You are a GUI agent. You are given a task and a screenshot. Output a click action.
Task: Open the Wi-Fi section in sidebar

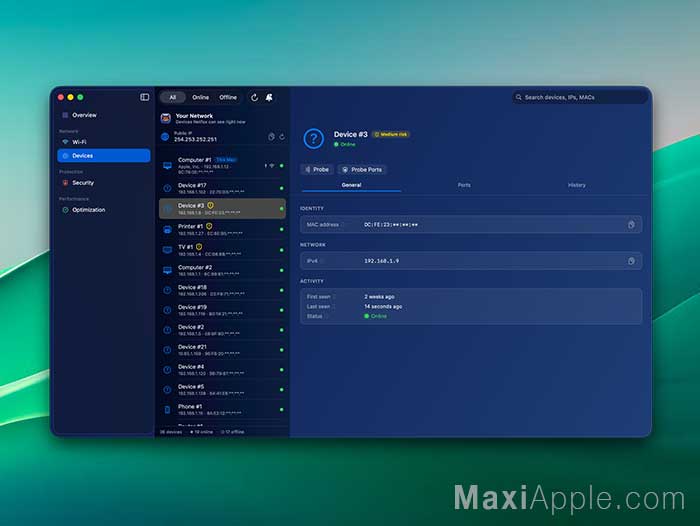(104, 142)
